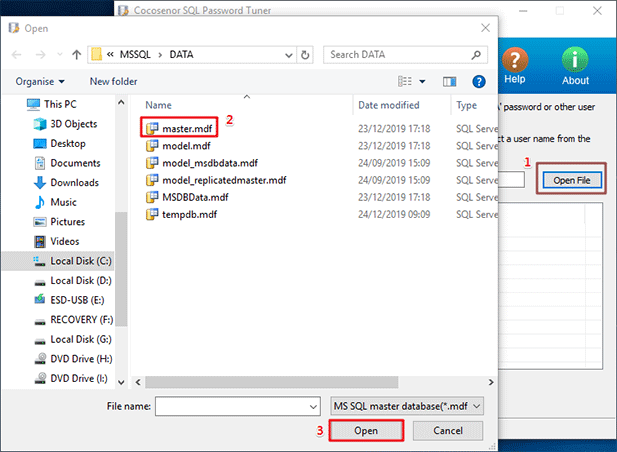617x452 pixels.
Task: Click master.mdf date 23/12/2019 17:18
Action: (394, 129)
